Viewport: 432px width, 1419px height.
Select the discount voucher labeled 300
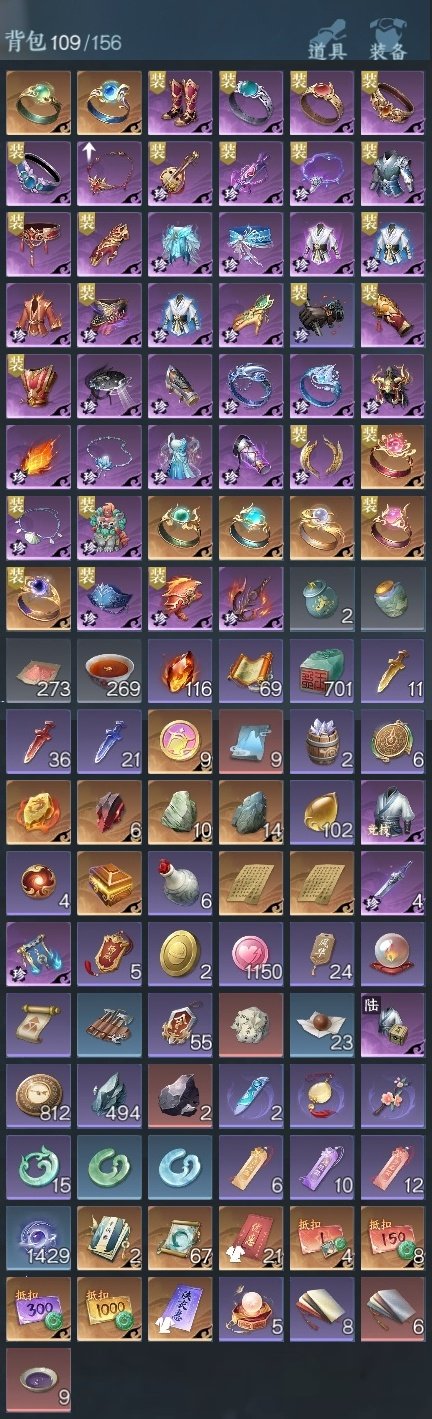pyautogui.click(x=39, y=1308)
